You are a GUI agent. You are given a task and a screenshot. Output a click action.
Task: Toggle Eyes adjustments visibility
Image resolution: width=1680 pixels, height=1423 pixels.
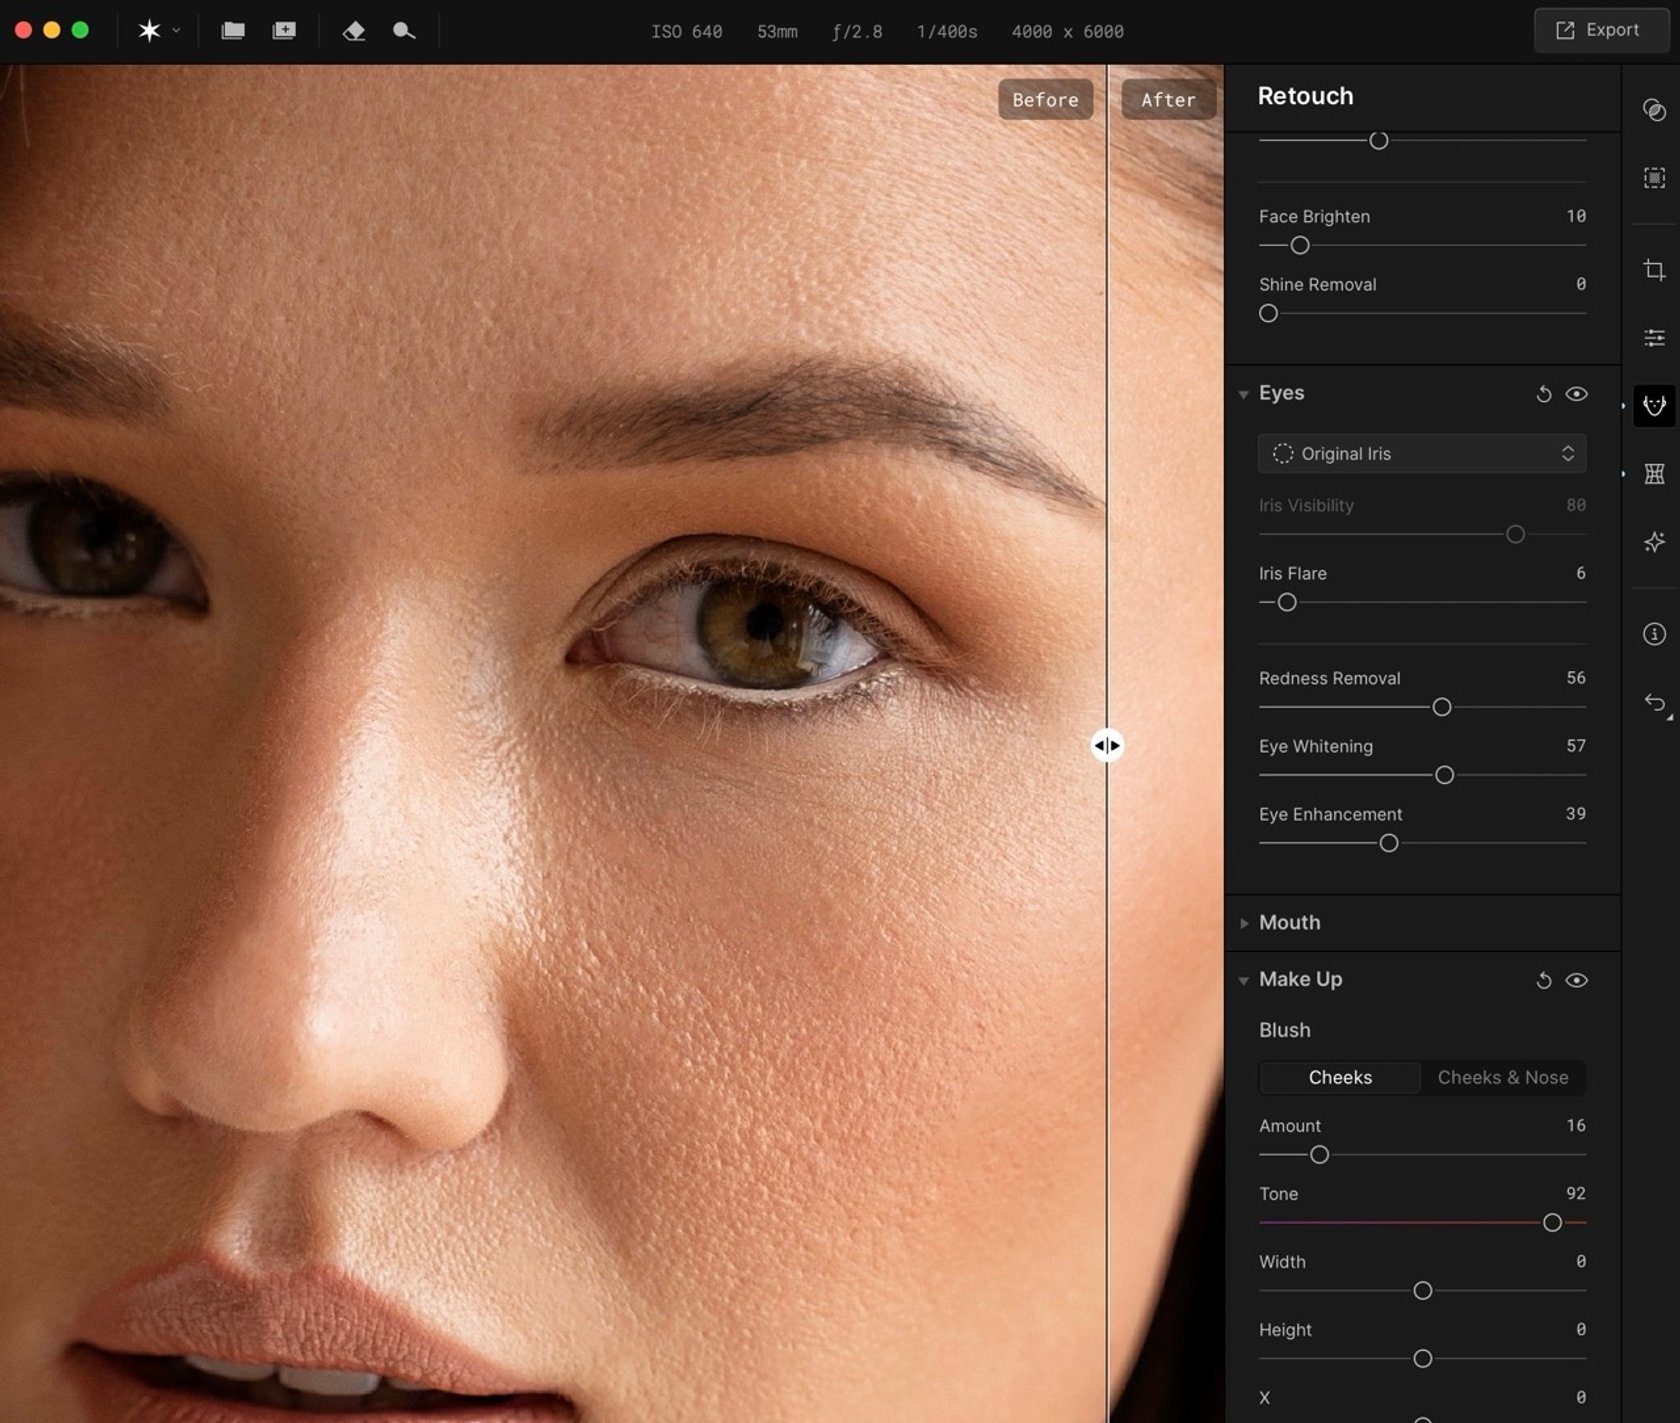click(x=1577, y=394)
